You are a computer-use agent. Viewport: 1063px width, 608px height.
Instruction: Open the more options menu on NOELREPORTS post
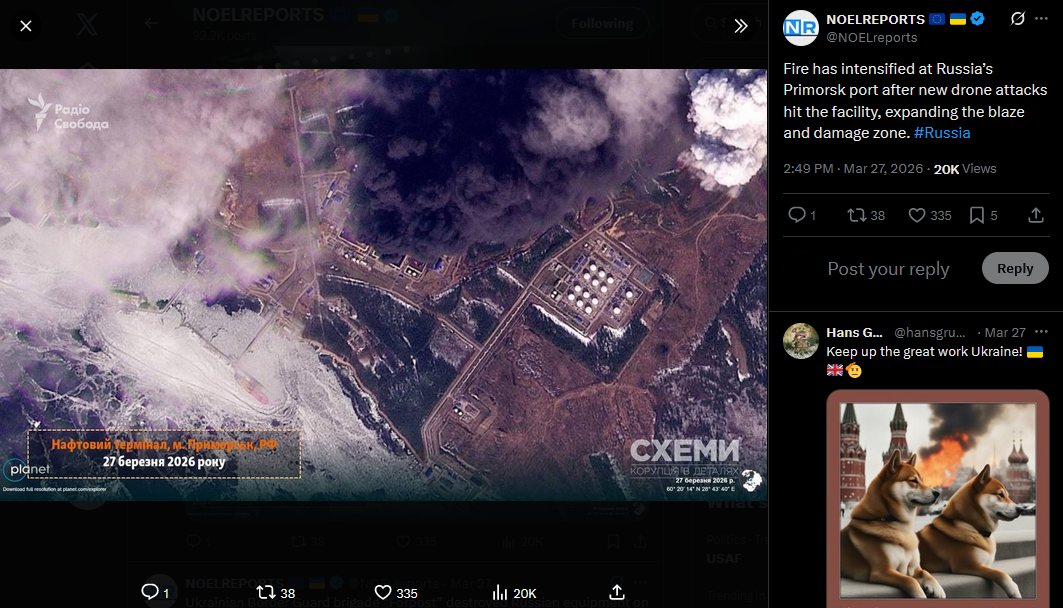pos(1041,19)
